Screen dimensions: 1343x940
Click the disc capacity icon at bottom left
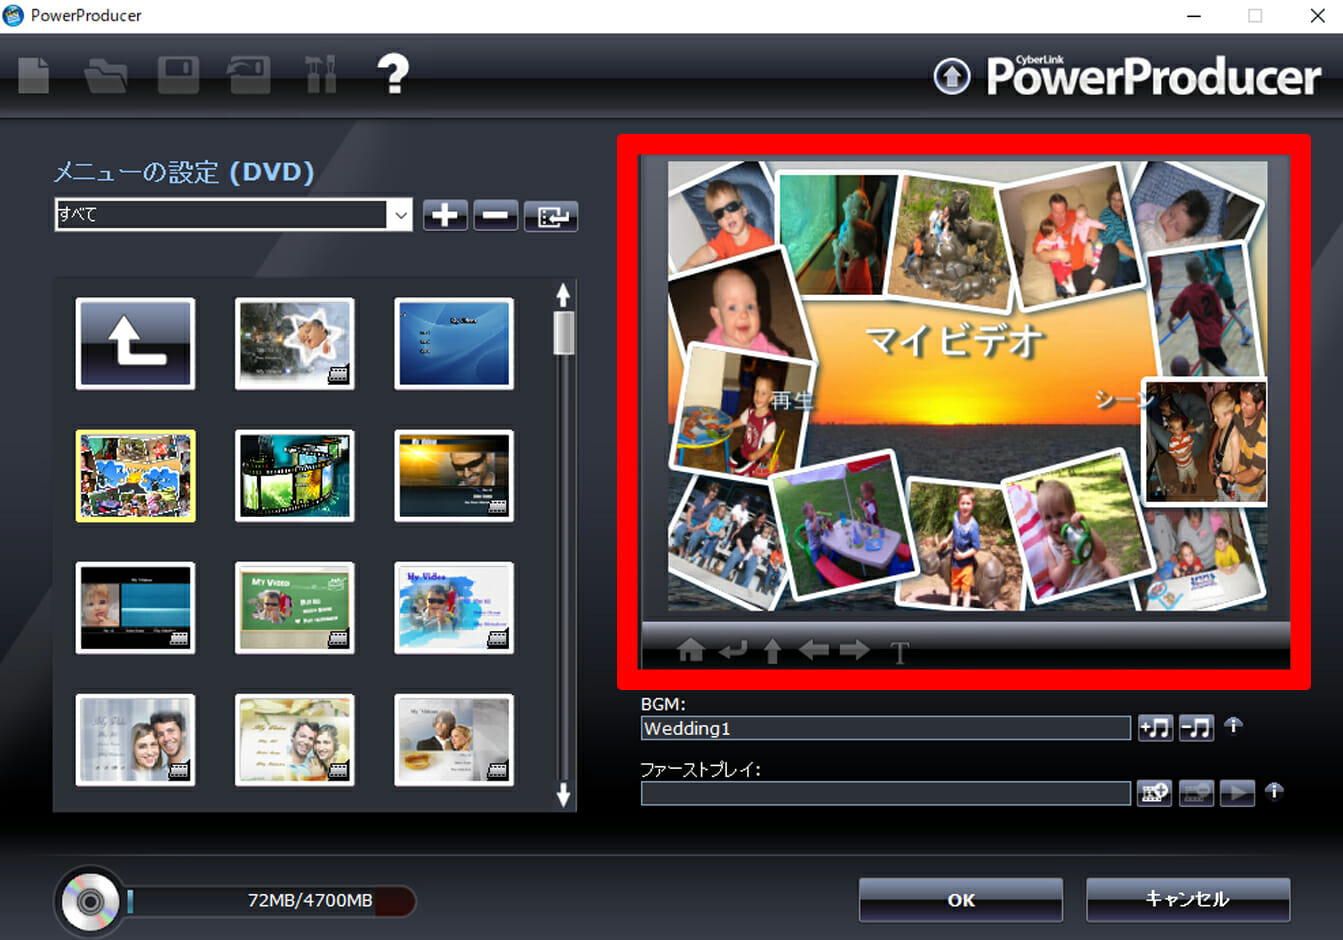[90, 901]
